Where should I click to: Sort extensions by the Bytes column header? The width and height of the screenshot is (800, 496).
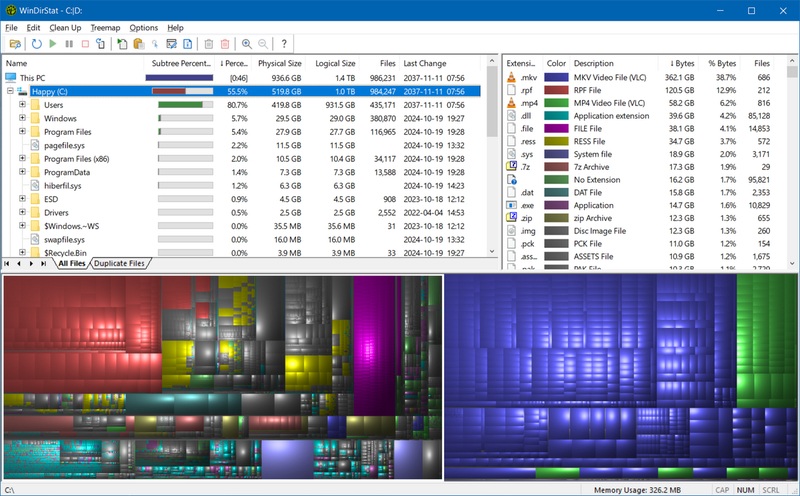(682, 63)
